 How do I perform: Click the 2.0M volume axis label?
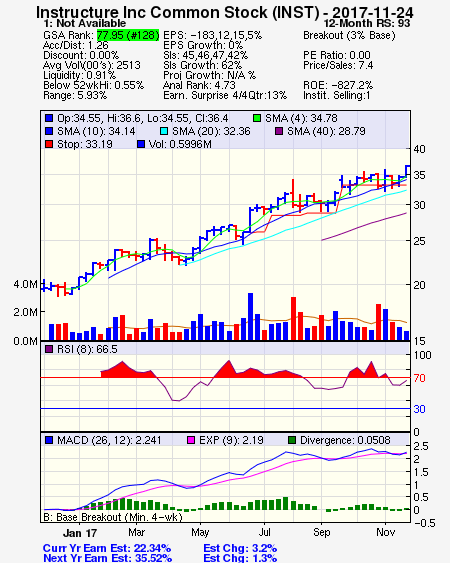[25, 312]
